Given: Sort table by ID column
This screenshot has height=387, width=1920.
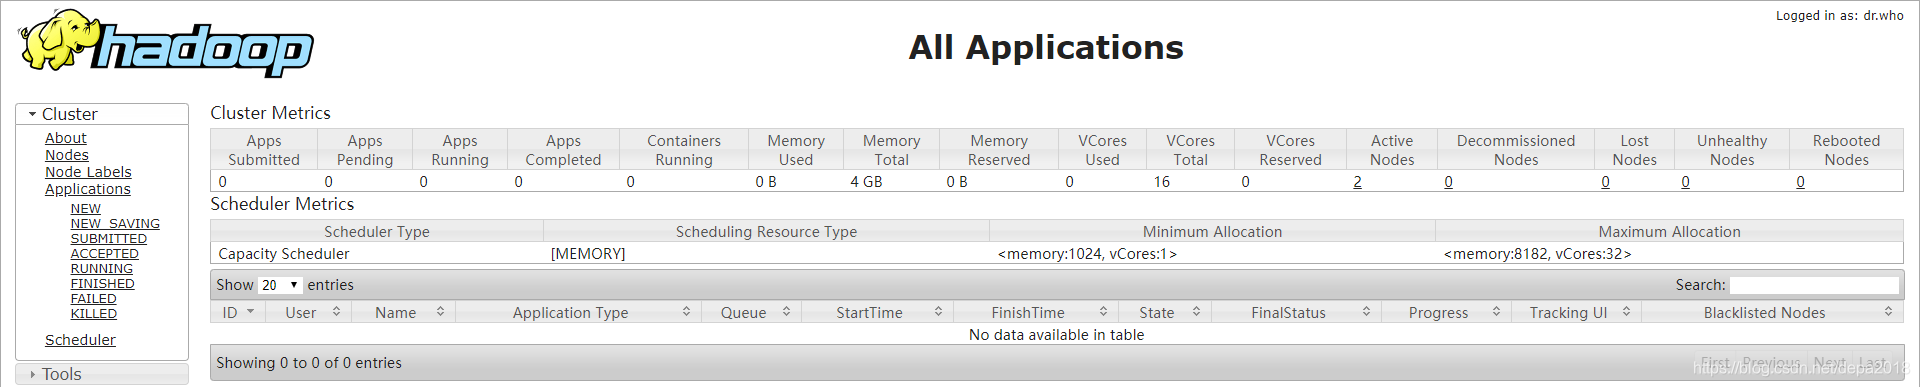Looking at the screenshot, I should (238, 313).
